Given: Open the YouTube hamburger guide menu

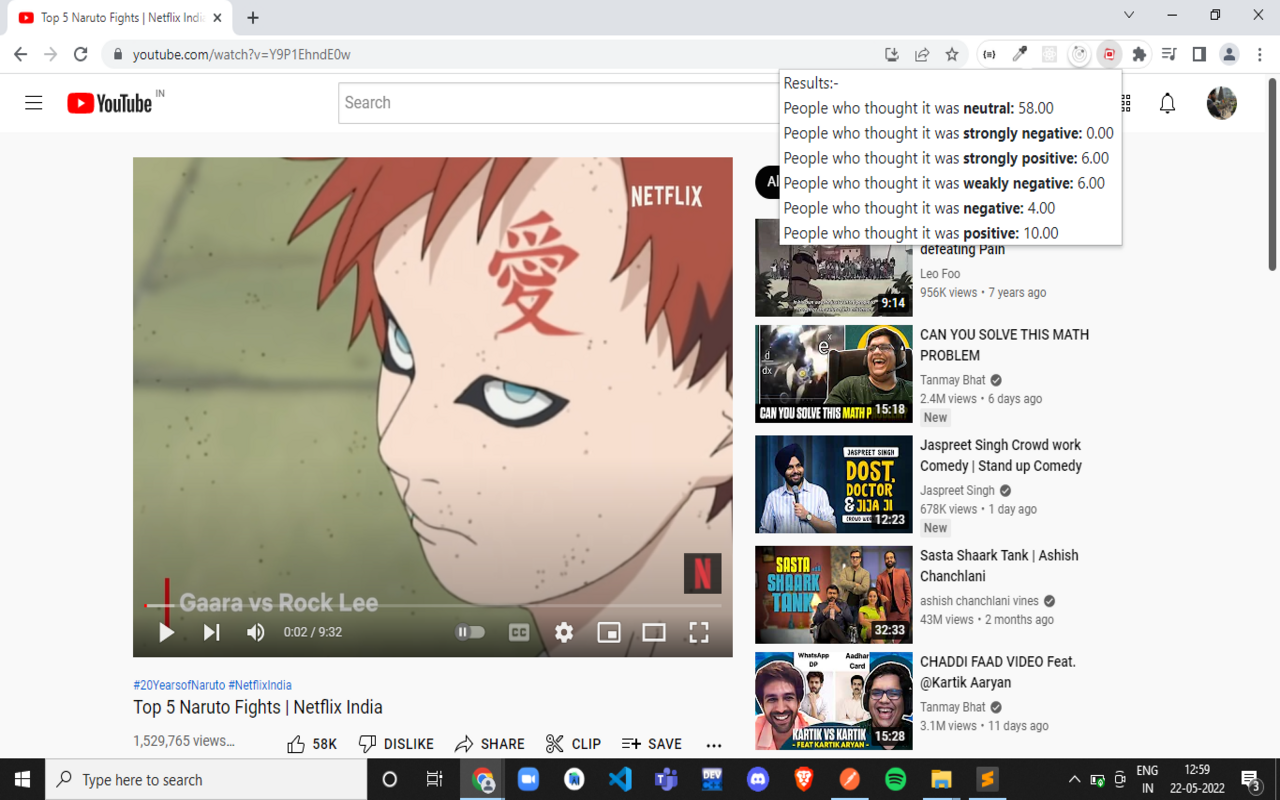Looking at the screenshot, I should click(x=34, y=103).
